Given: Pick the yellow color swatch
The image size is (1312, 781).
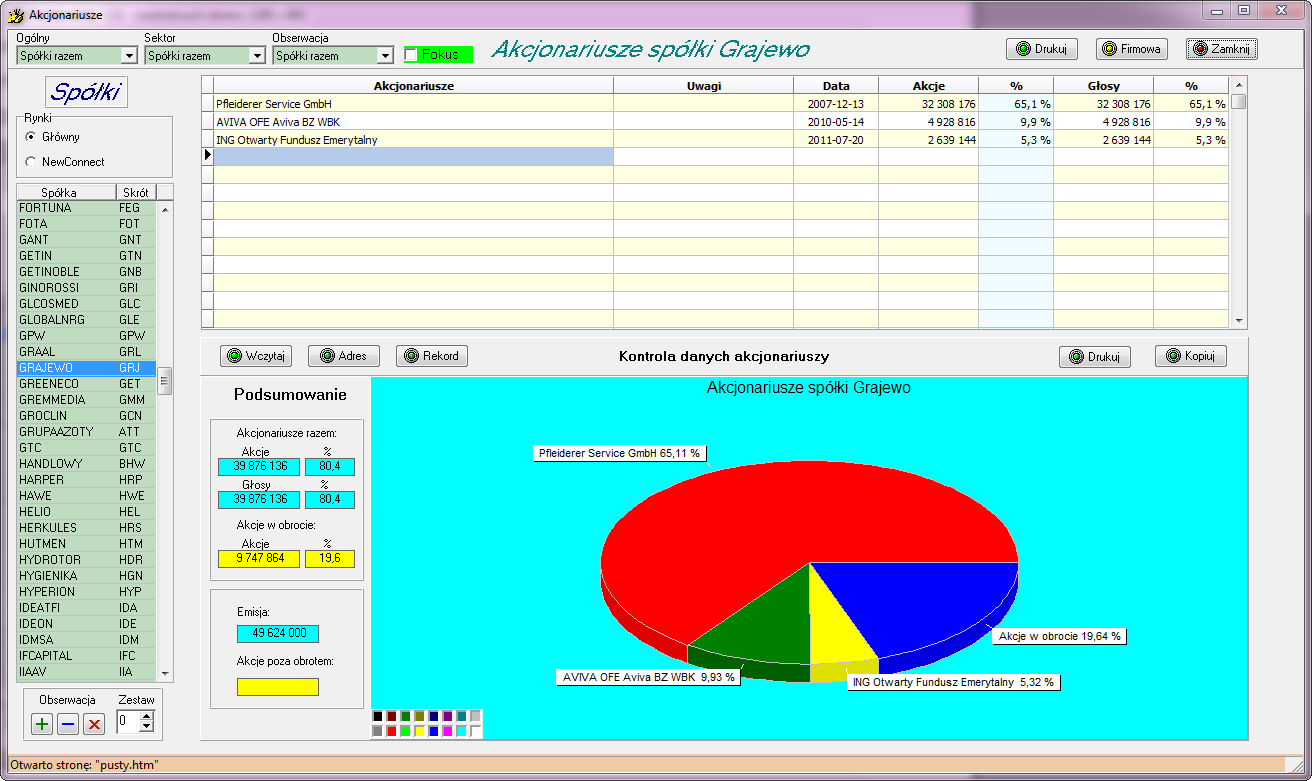Looking at the screenshot, I should [x=420, y=731].
